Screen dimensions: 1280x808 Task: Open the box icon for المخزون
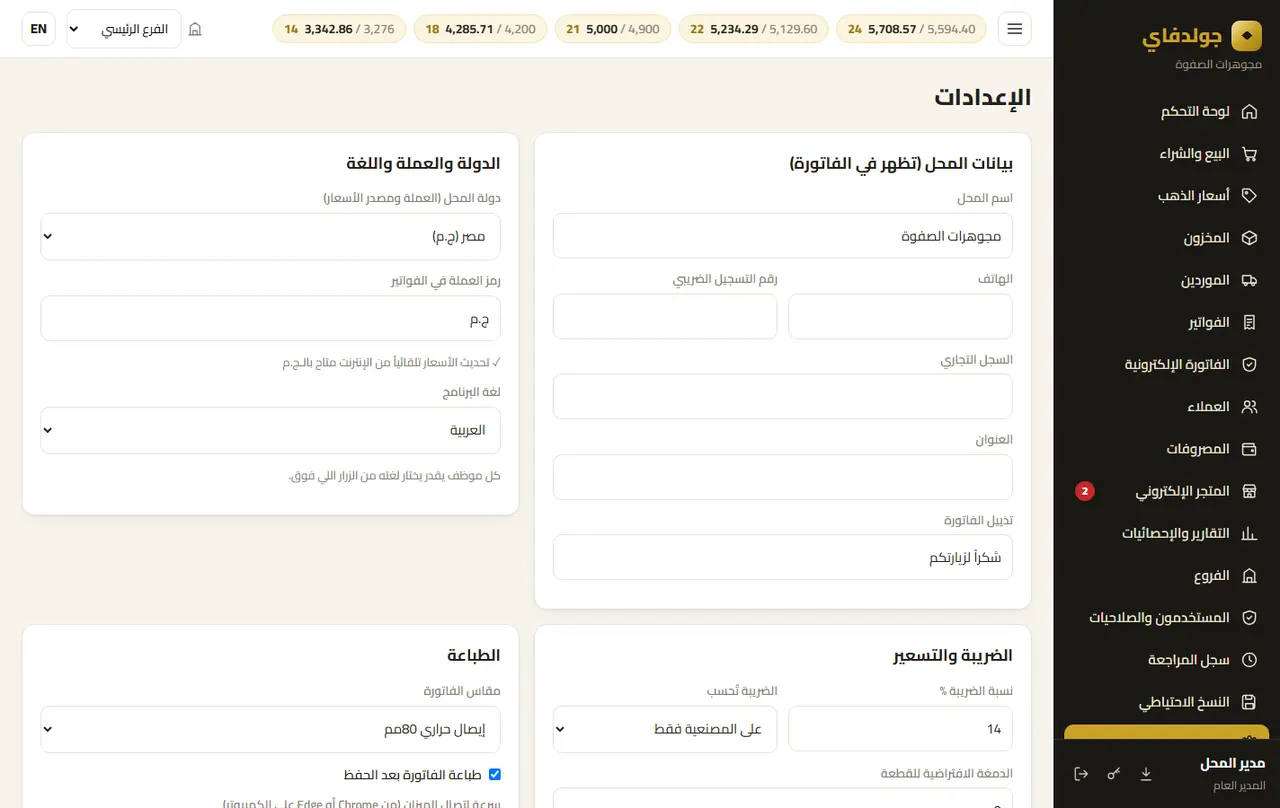[1249, 239]
